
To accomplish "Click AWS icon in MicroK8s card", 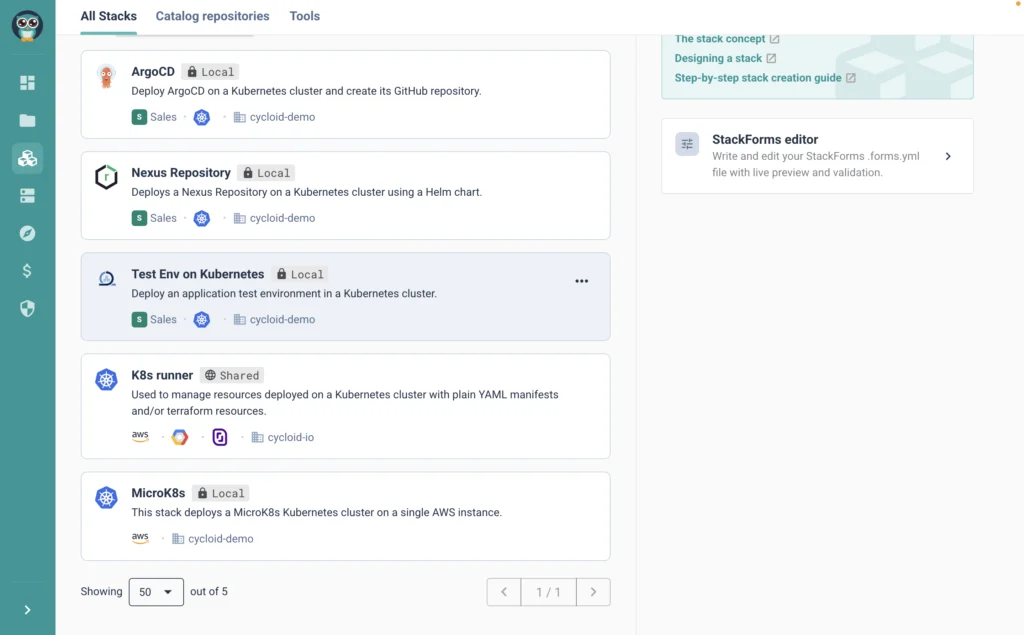I will 140,538.
